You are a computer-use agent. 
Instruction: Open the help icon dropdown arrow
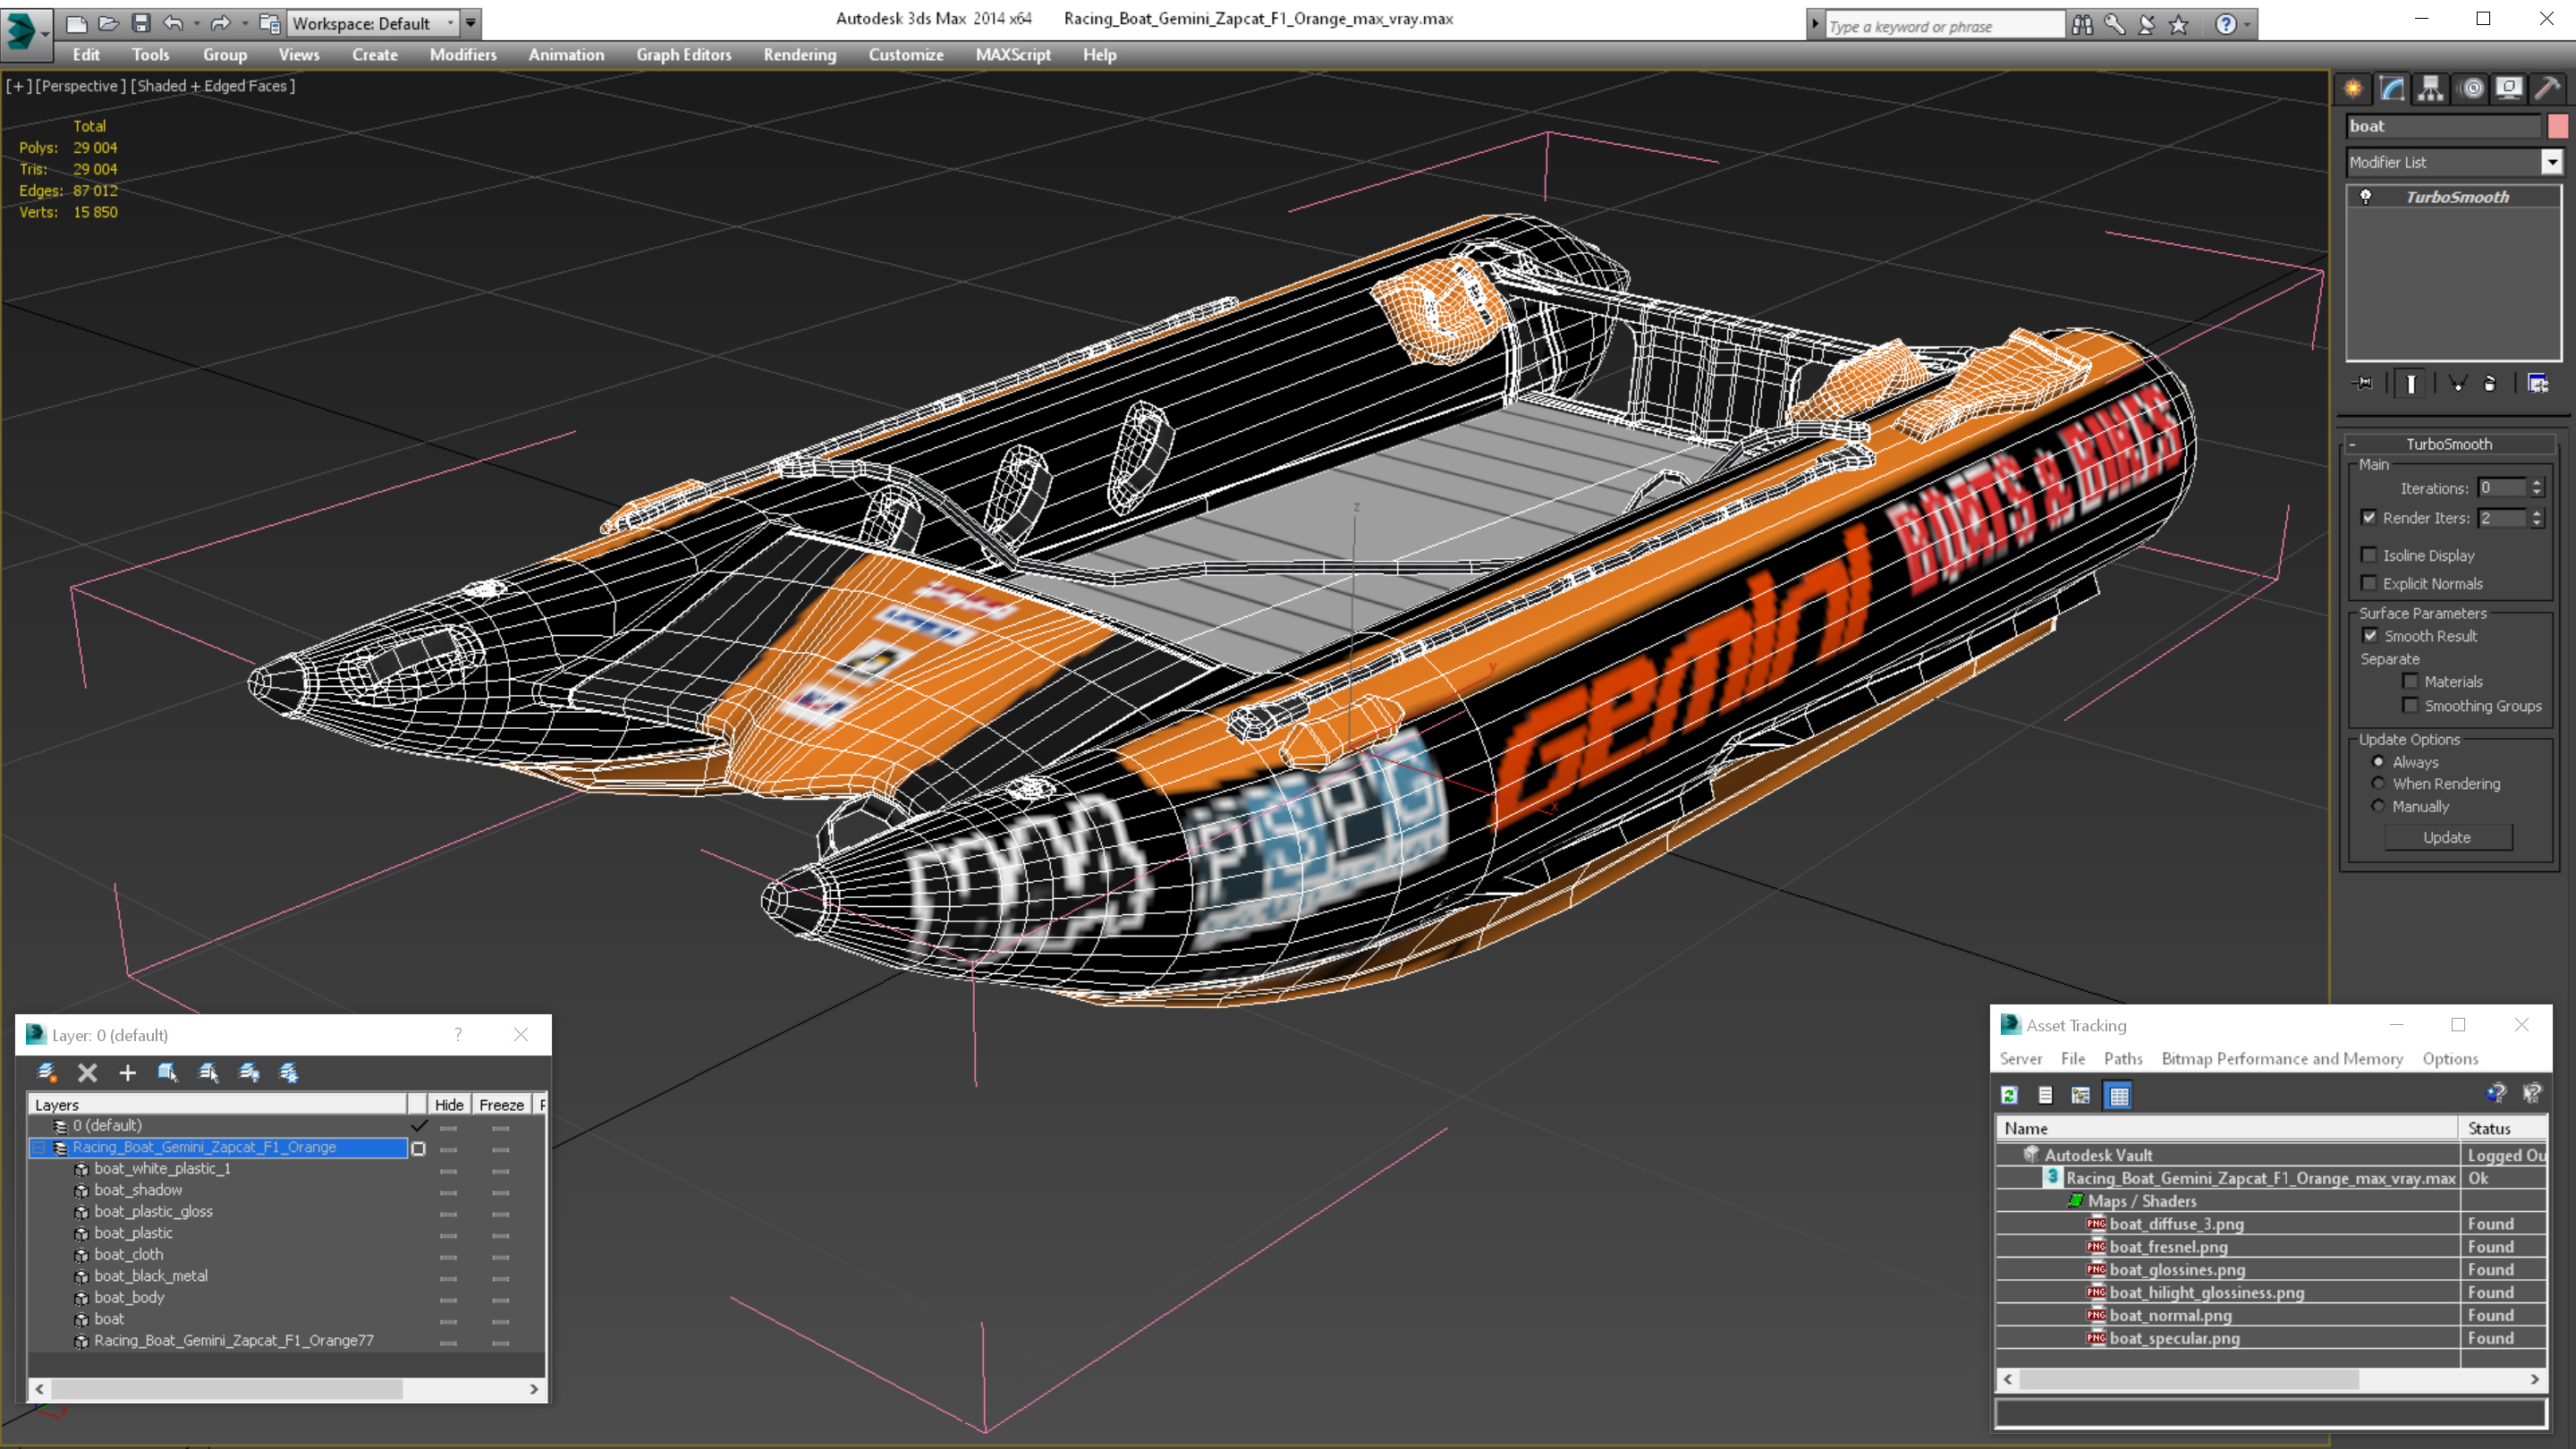(x=2247, y=25)
